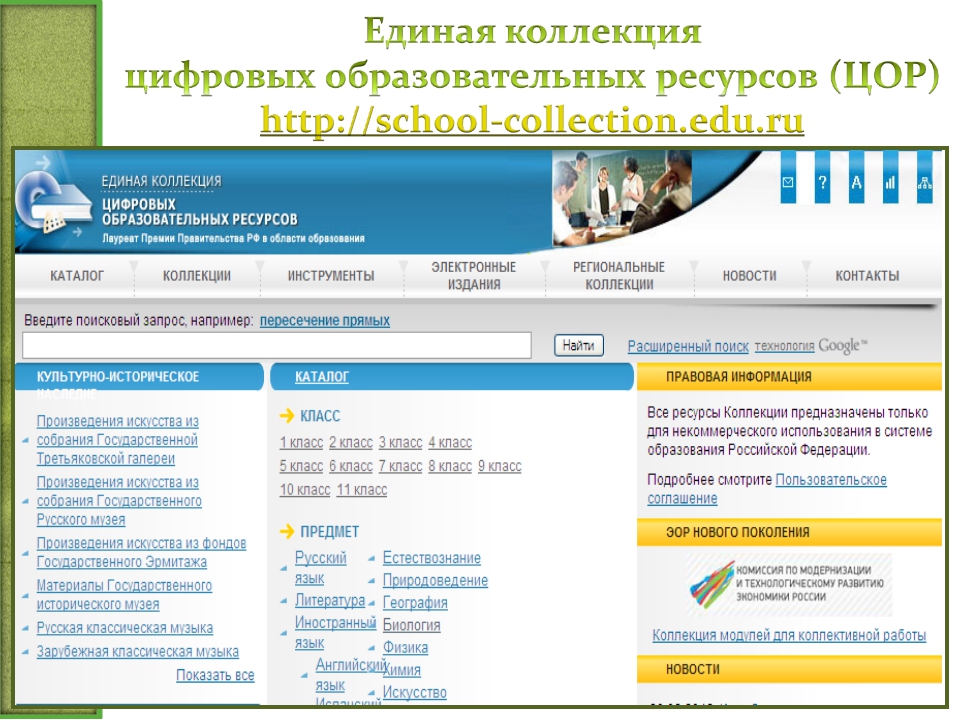Screen dimensions: 960x720
Task: Click КУЛЬТУРНО-ИСТОРИЧЕСКОЕ НАСЛЕДИЕ panel header
Action: 140,377
